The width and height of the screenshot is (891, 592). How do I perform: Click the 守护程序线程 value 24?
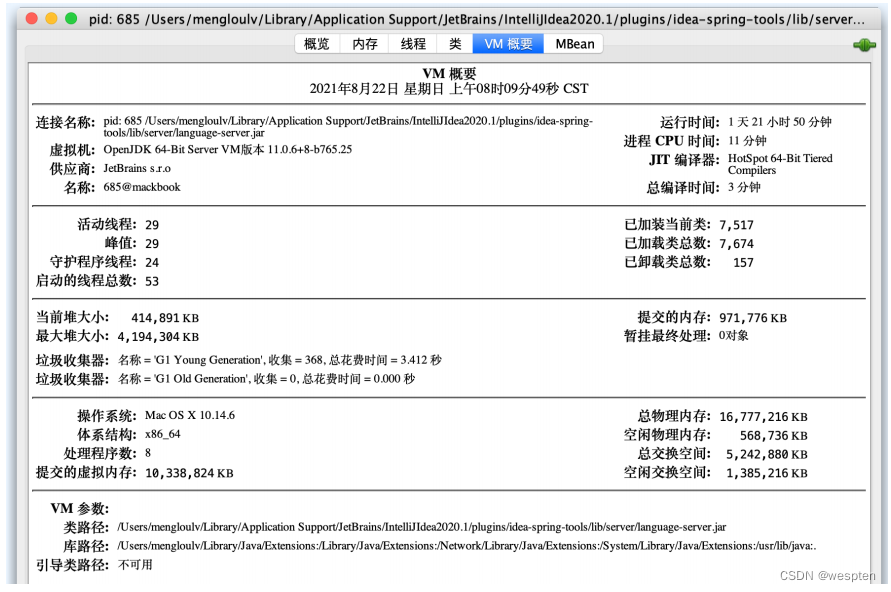click(152, 262)
